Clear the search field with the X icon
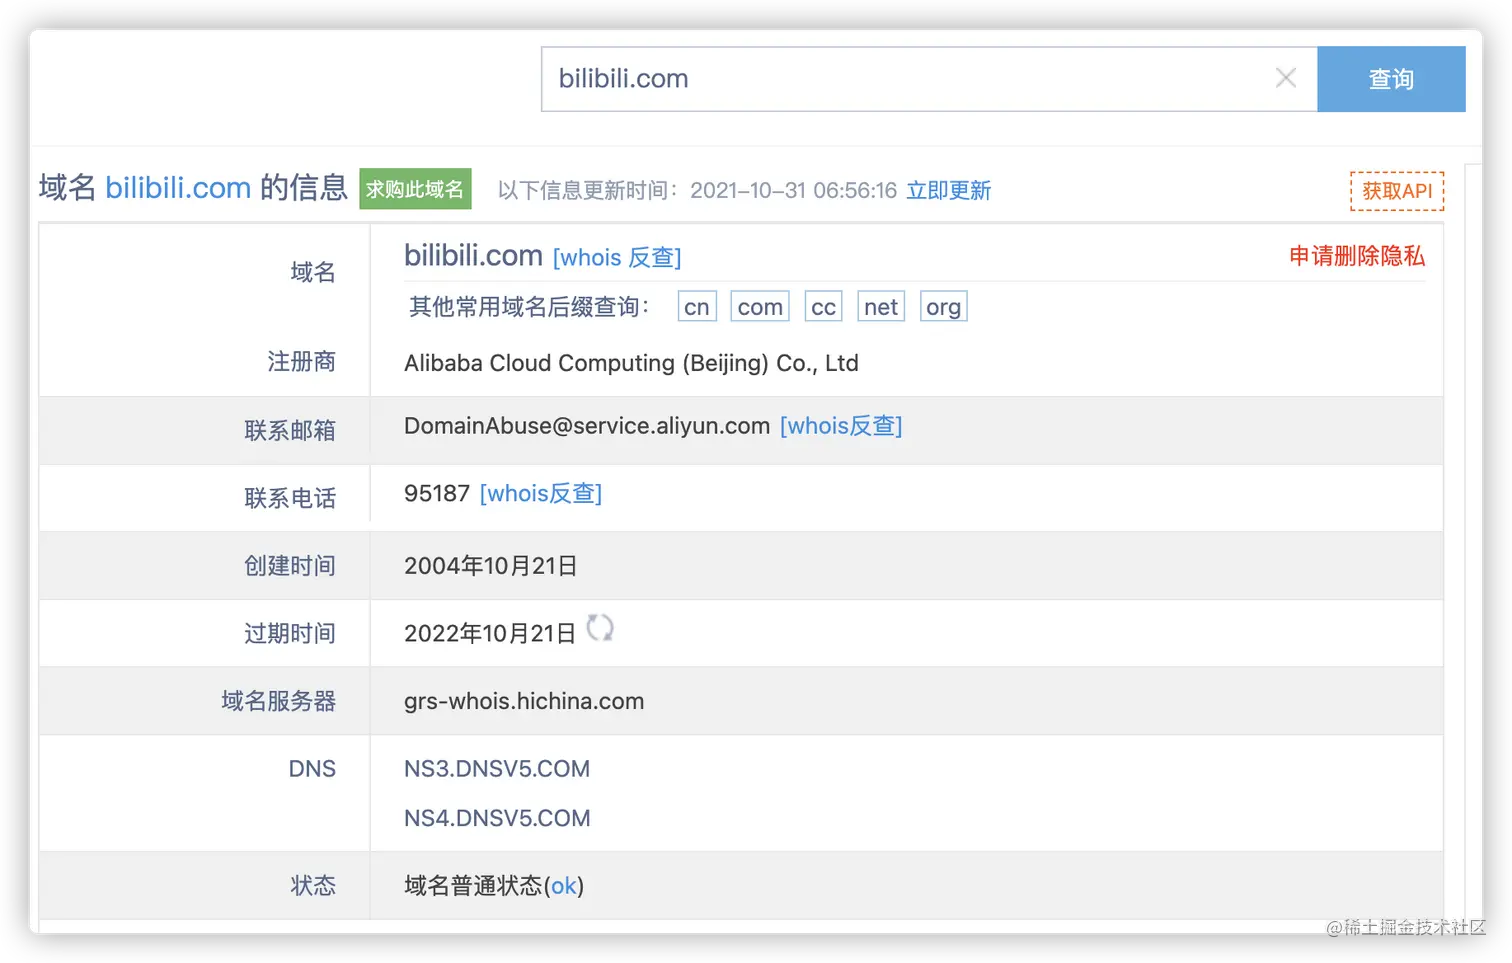 click(x=1286, y=78)
